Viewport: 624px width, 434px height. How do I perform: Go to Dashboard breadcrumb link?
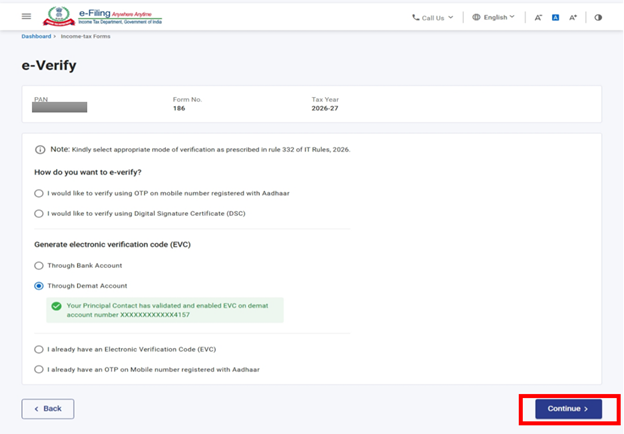click(x=38, y=36)
